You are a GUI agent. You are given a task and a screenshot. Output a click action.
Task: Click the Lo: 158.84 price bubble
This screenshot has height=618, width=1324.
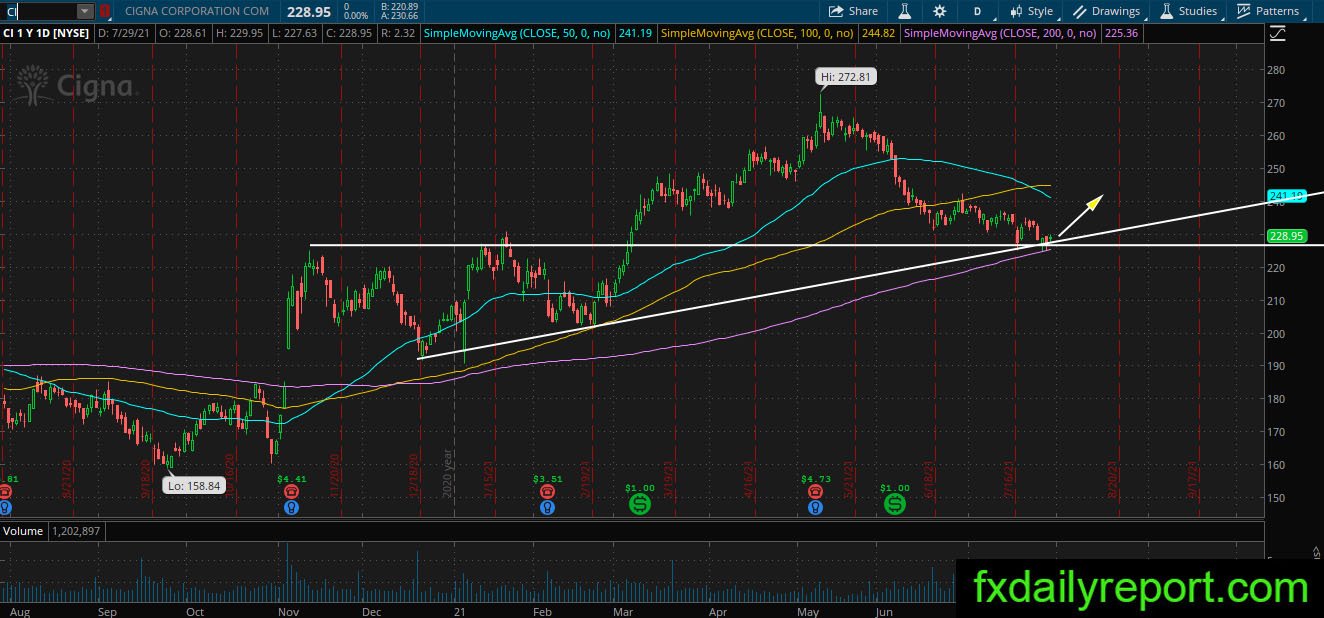[196, 485]
